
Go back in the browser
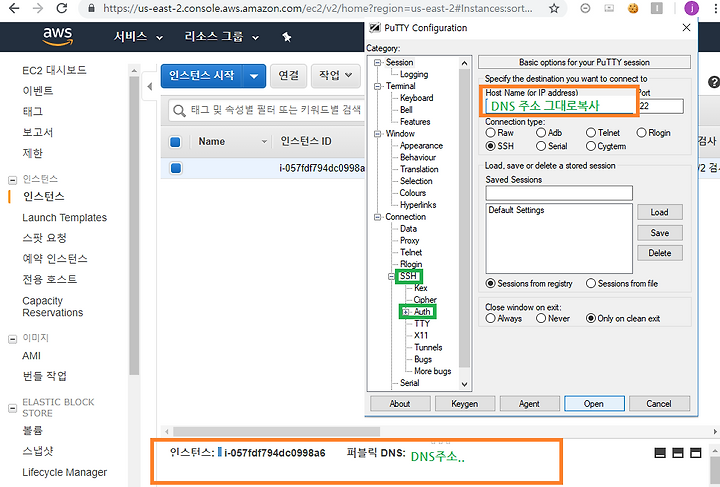click(14, 8)
